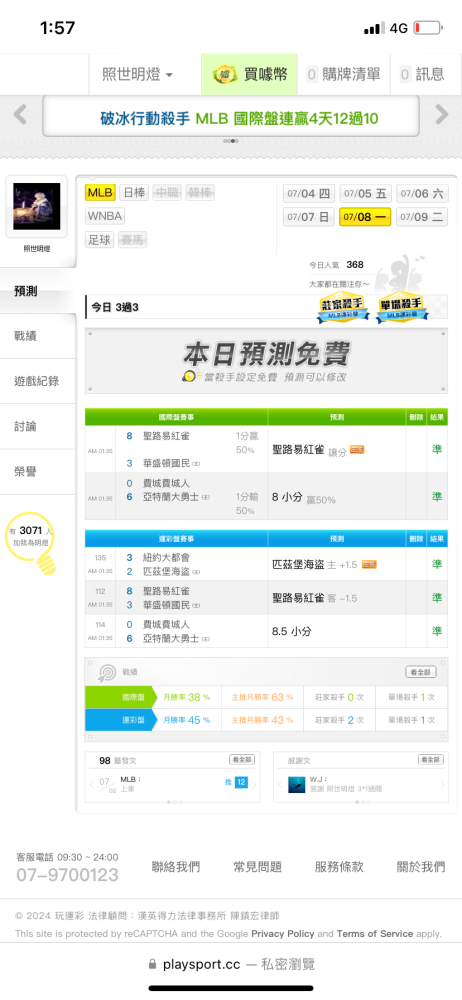Tap orange tag beside 匹茲堡海盜 主 +1.5
The image size is (462, 1000).
coord(369,564)
